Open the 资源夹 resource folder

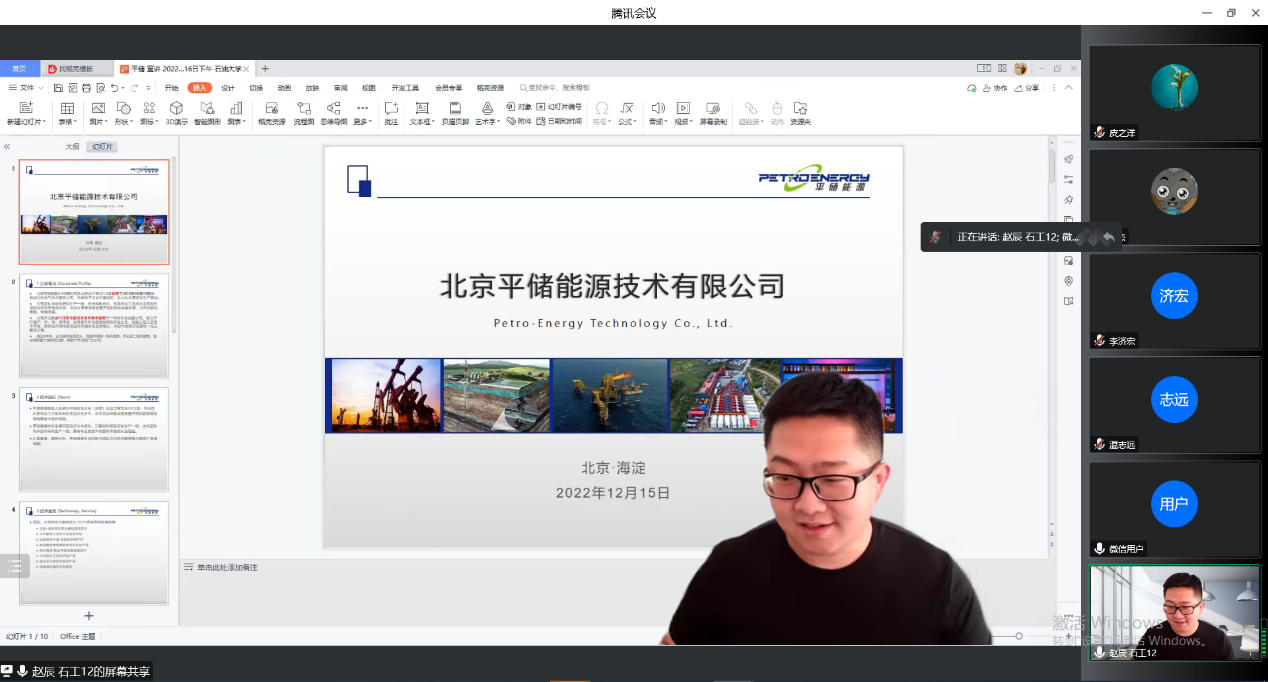click(x=800, y=108)
